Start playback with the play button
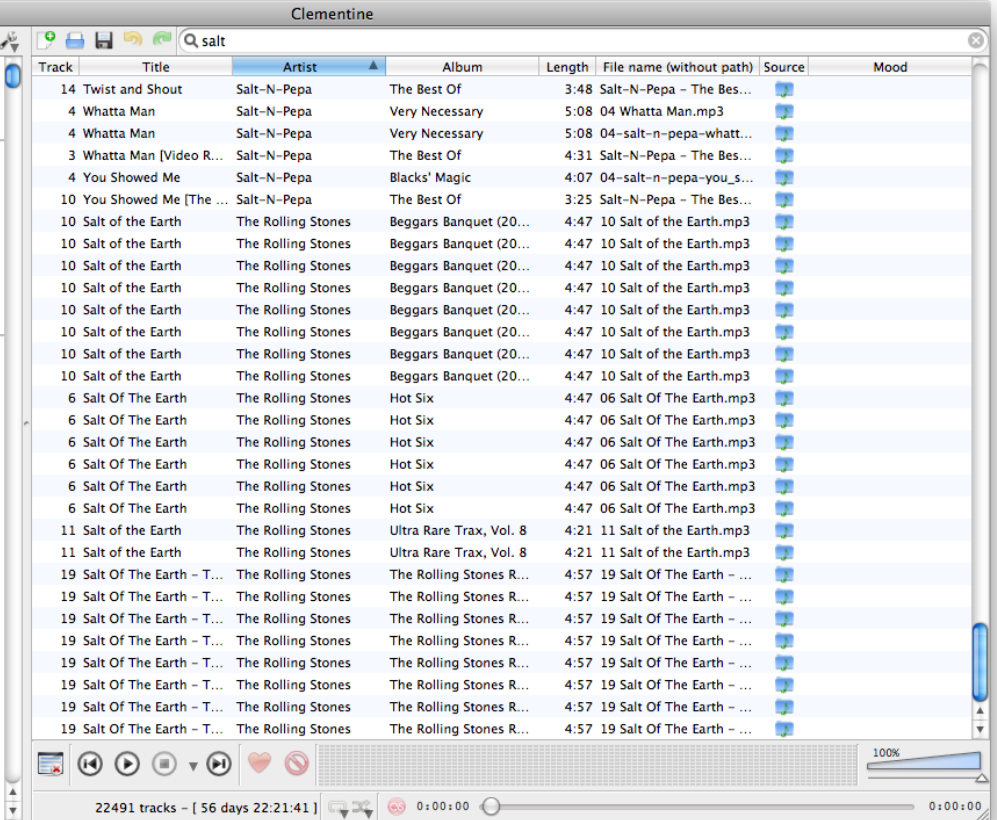This screenshot has height=820, width=997. click(x=127, y=763)
